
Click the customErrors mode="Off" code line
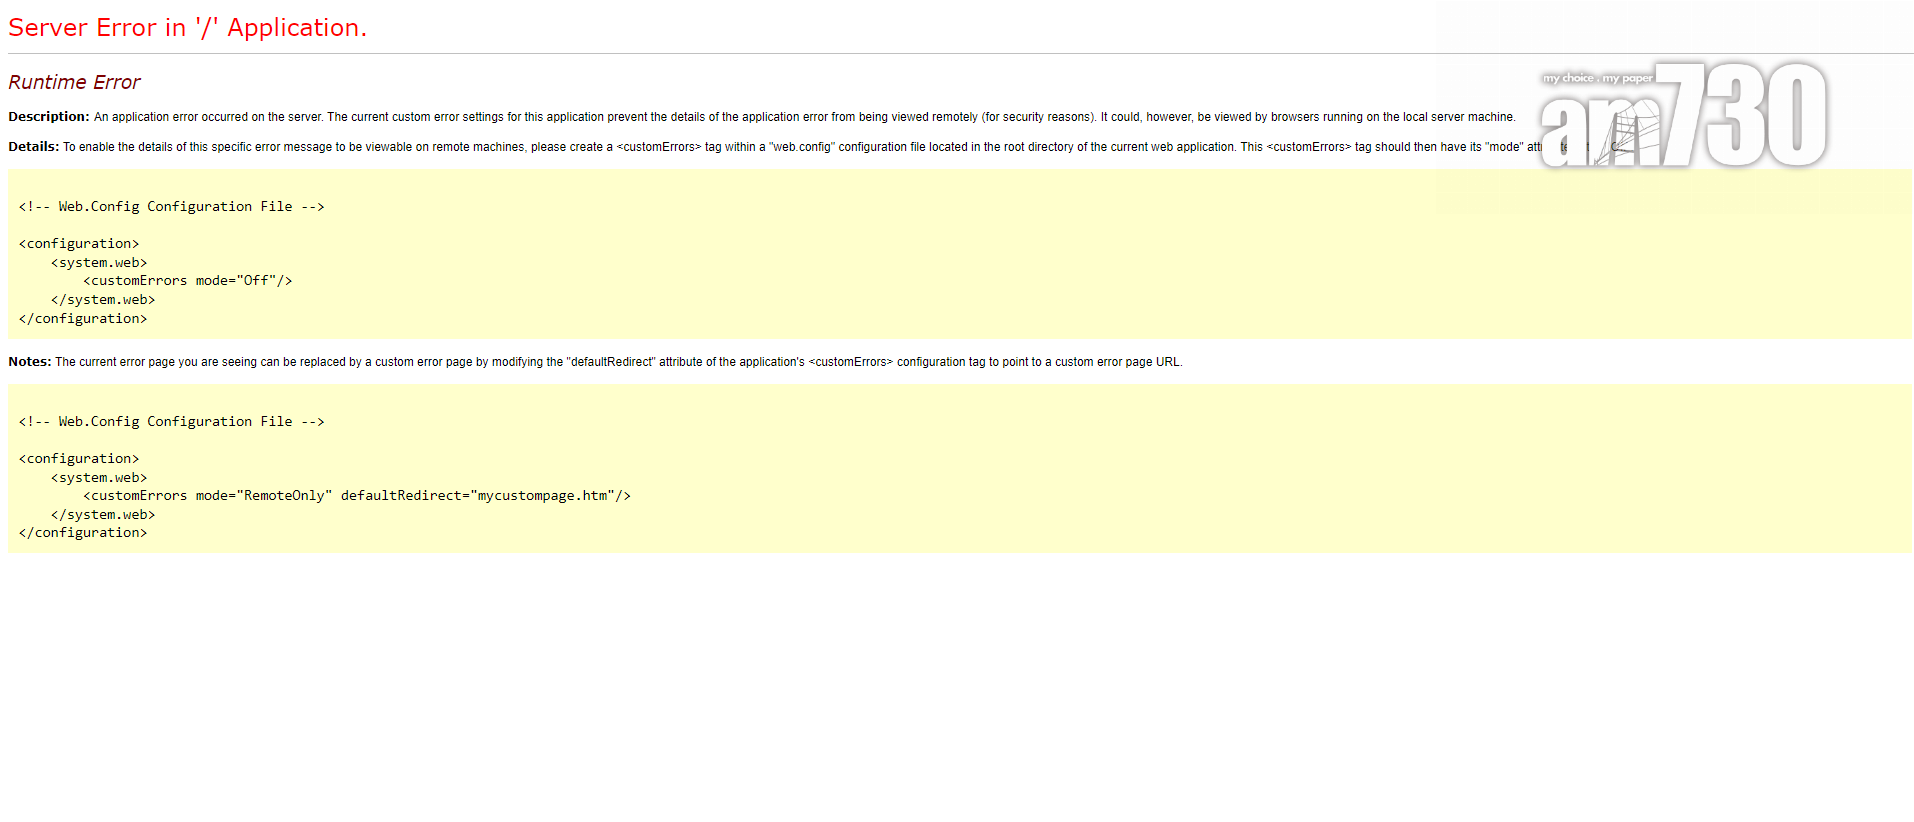(187, 281)
